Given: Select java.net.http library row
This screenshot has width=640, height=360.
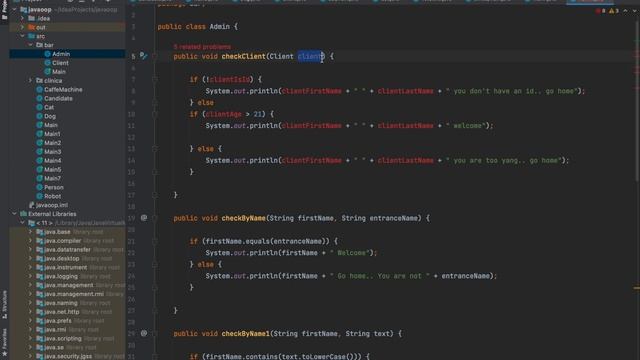Looking at the screenshot, I should 67,312.
